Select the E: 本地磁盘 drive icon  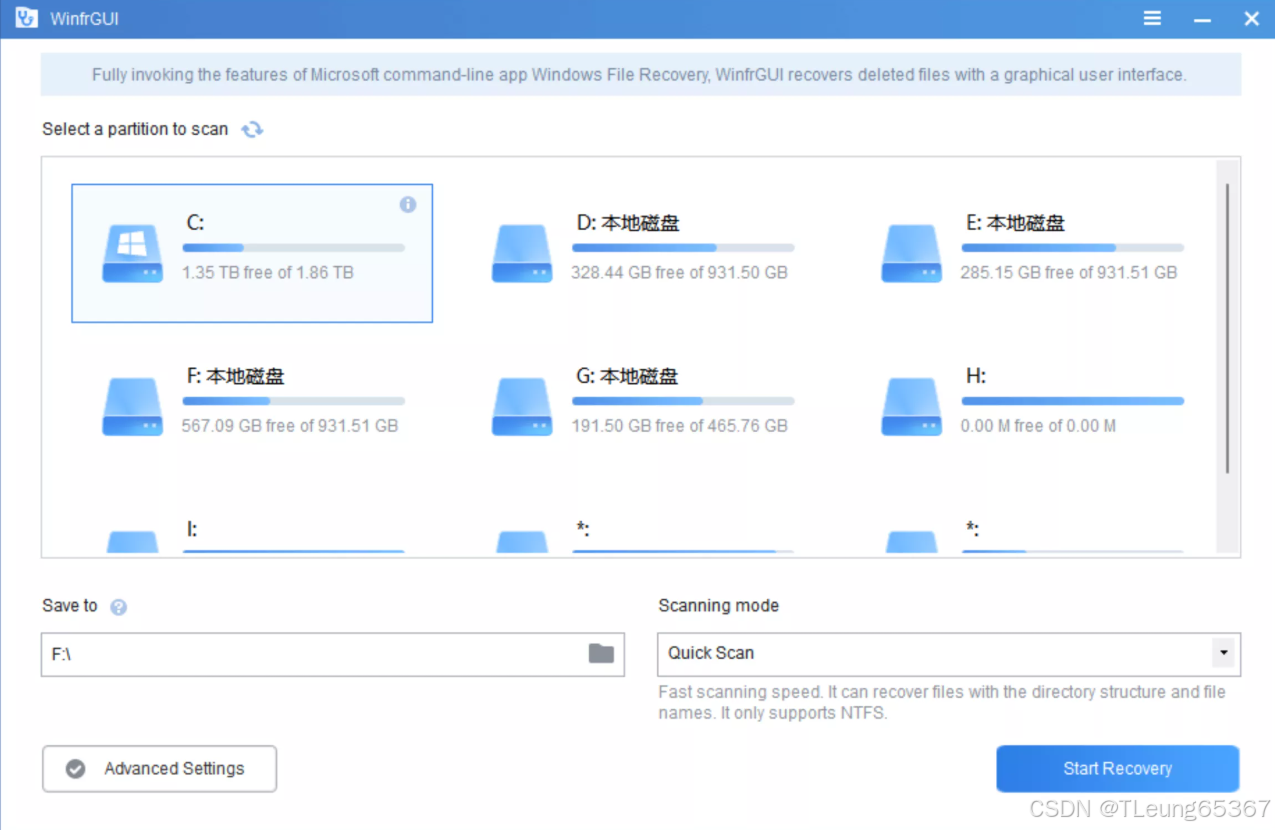tap(911, 253)
